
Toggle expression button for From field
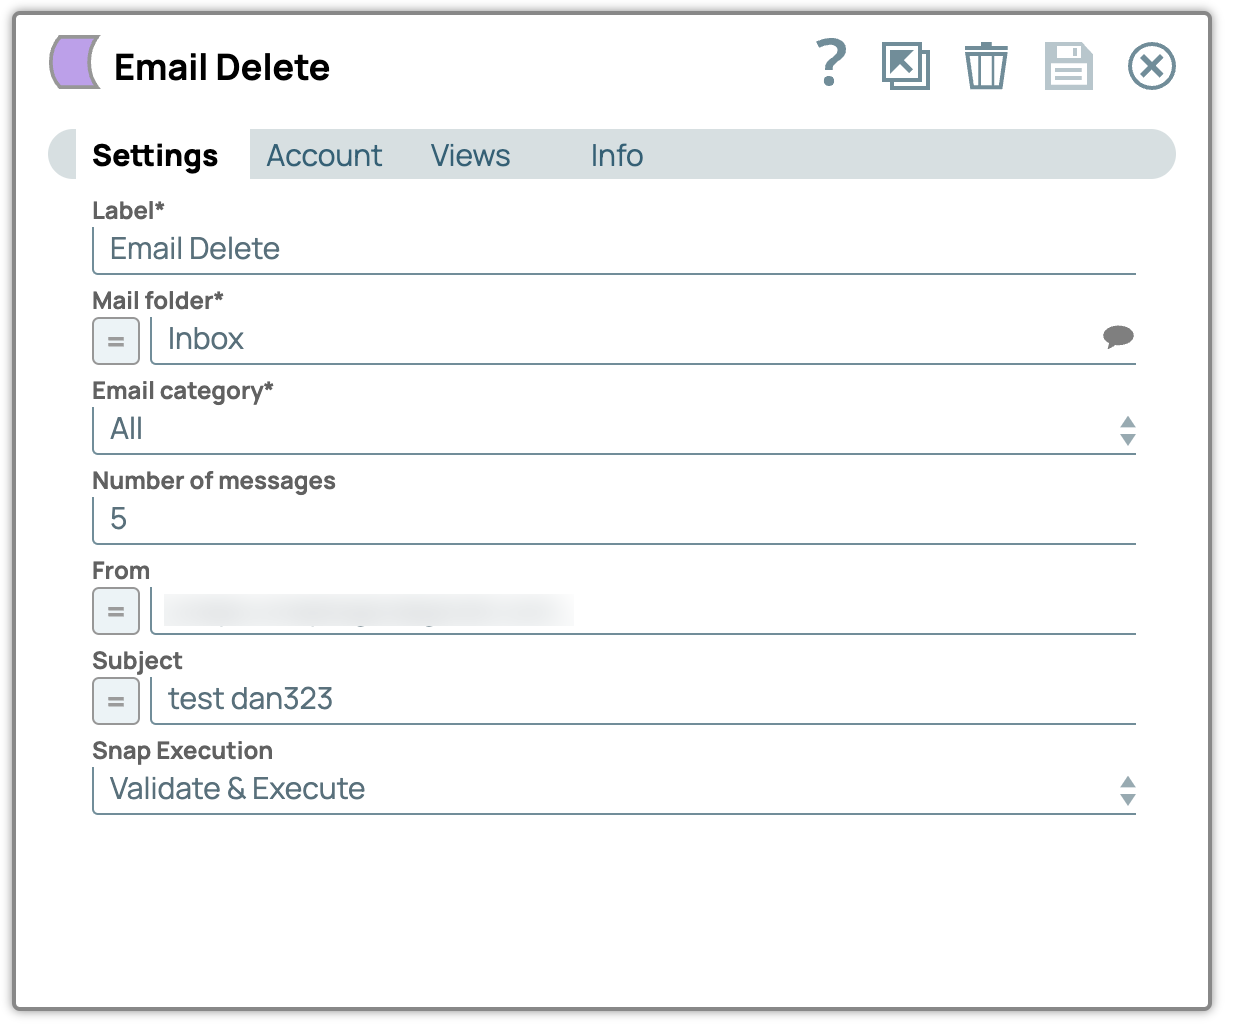point(116,611)
